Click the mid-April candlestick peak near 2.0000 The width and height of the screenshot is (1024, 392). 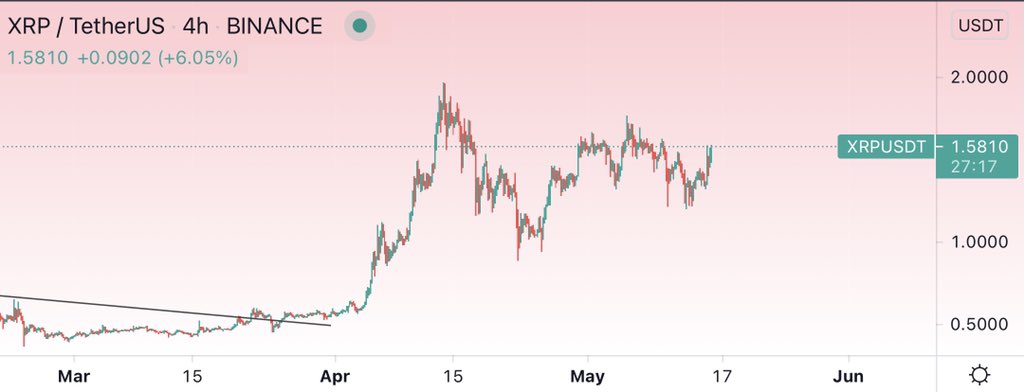click(x=444, y=91)
